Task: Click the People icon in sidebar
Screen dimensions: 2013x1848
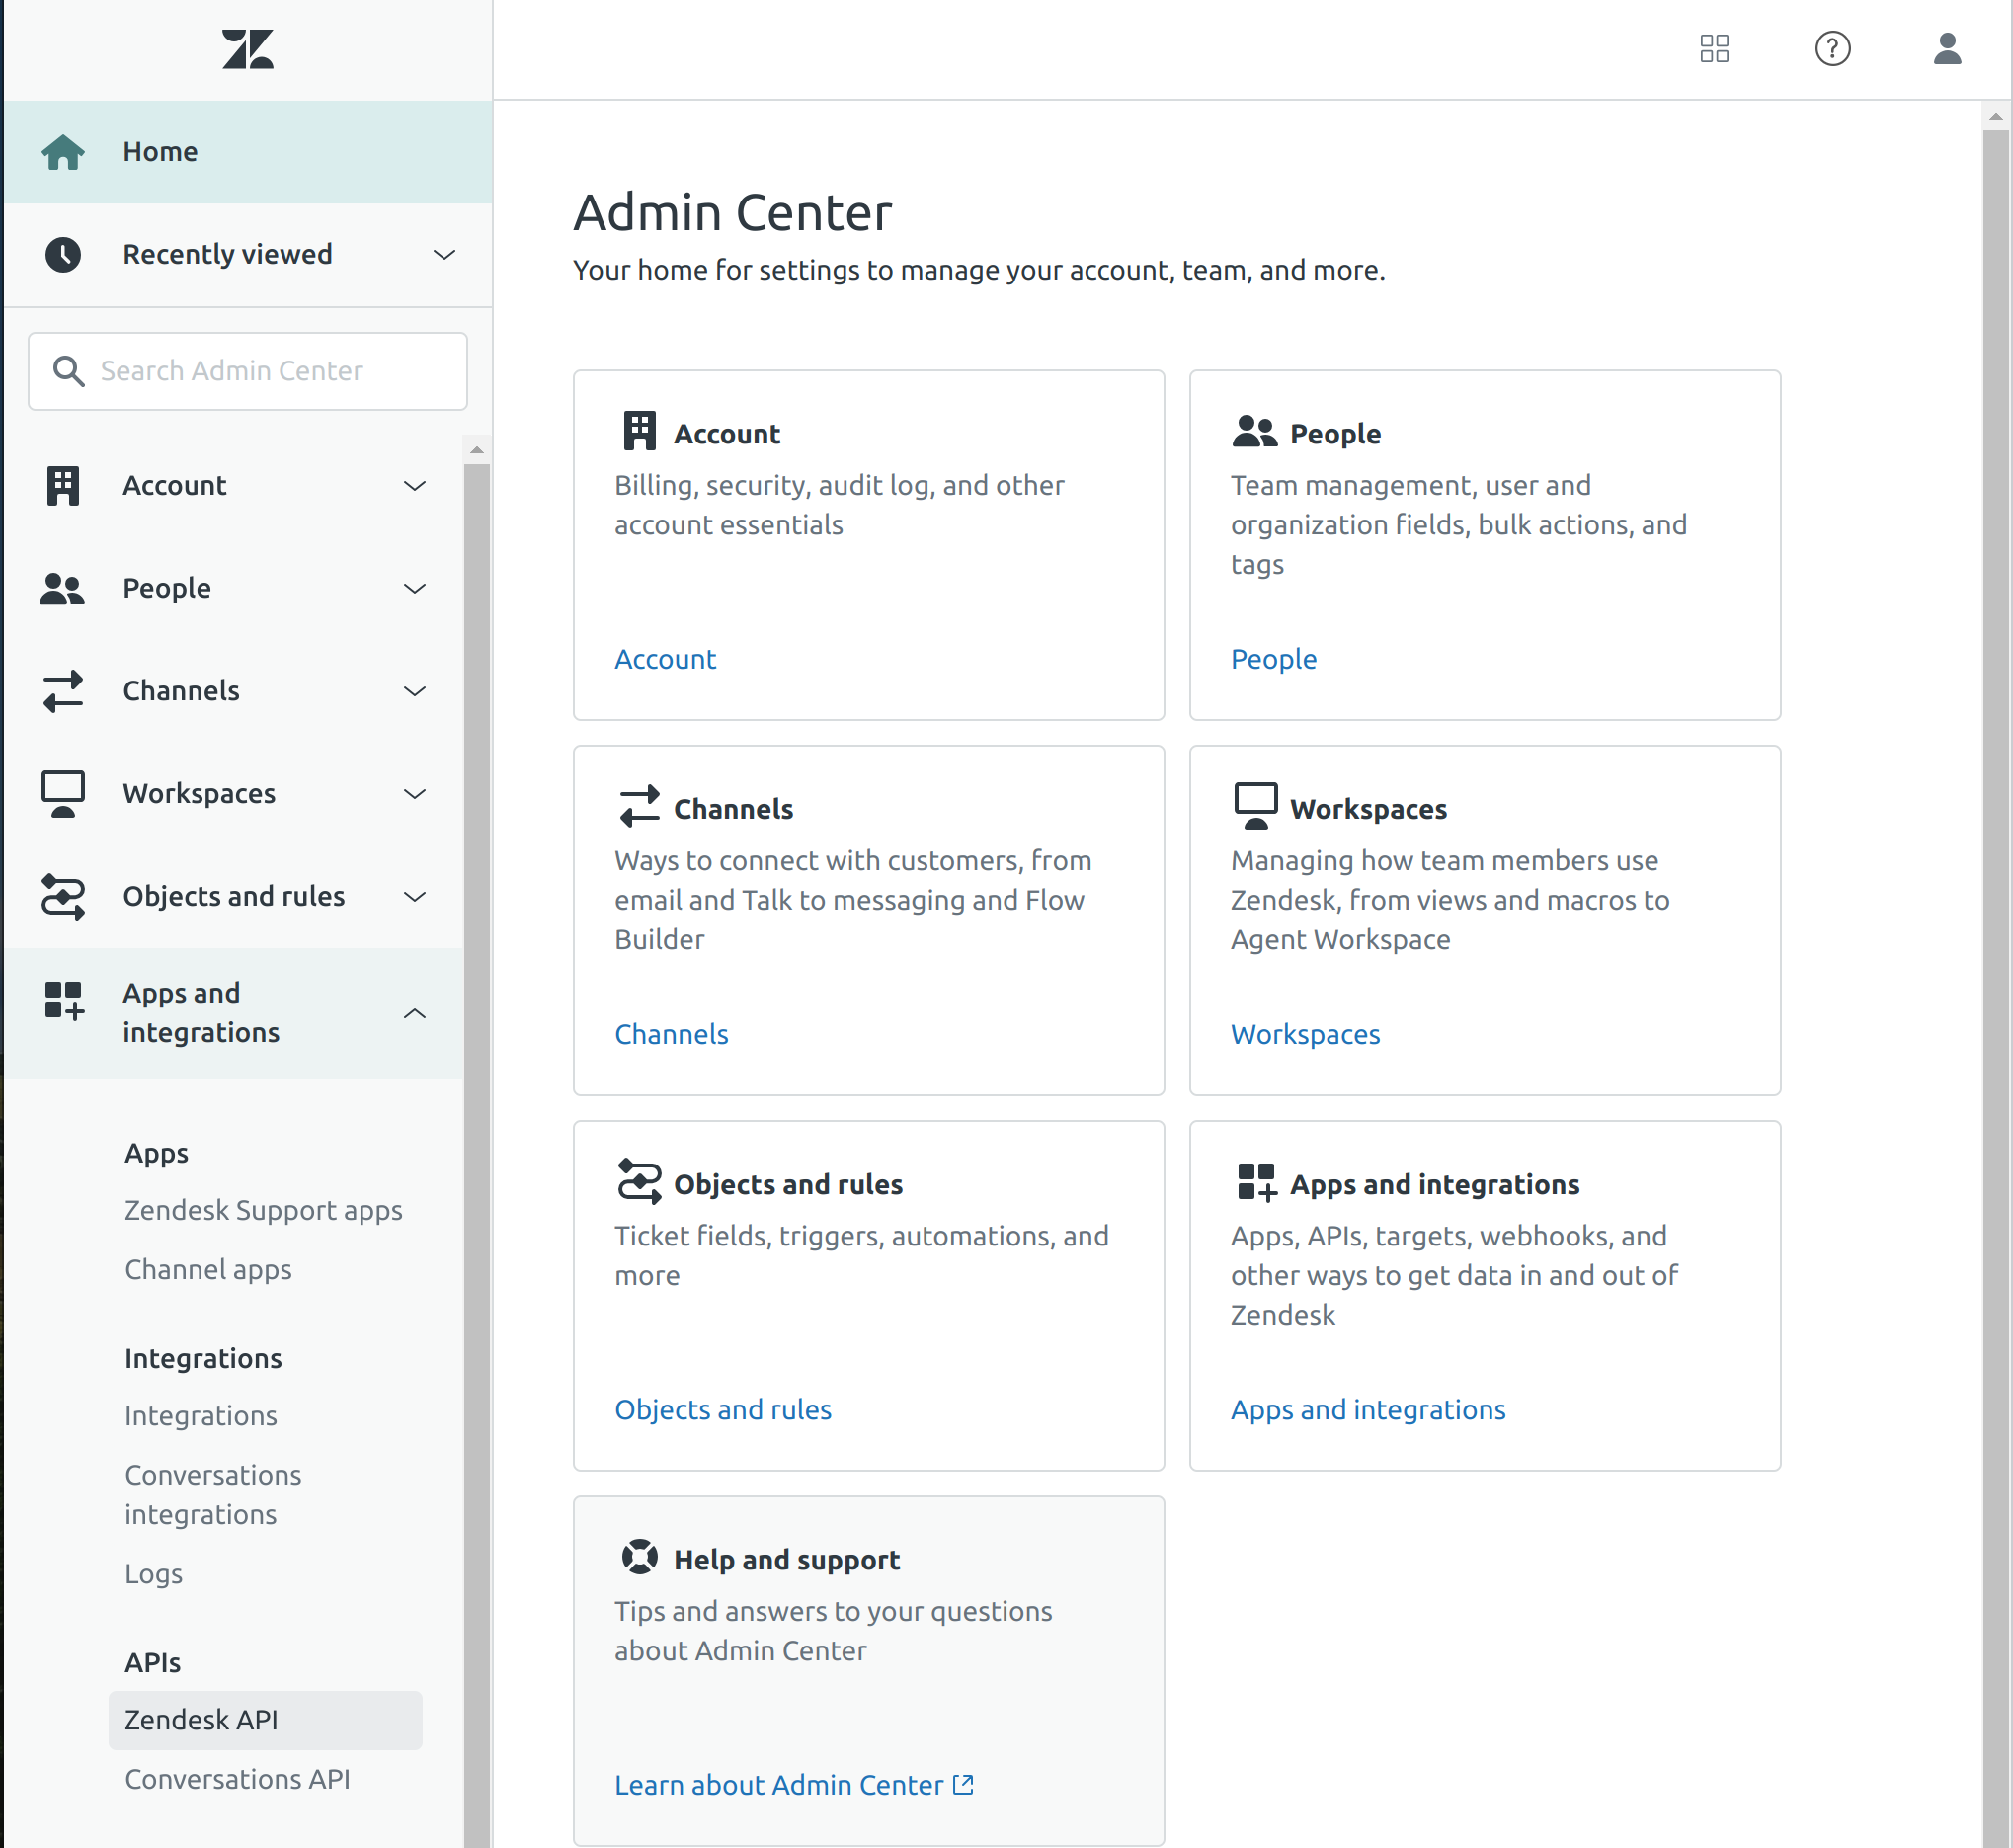Action: (62, 589)
